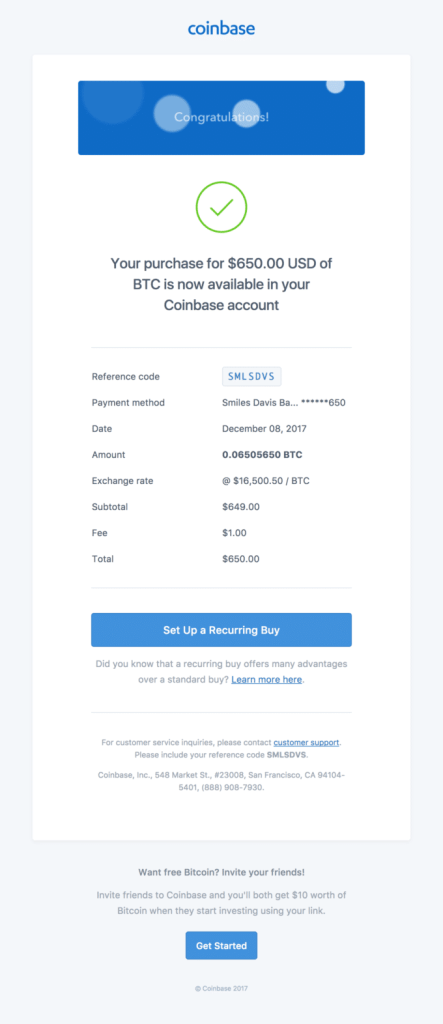This screenshot has height=1024, width=443.
Task: Click the Smiles Davis payment method value
Action: click(284, 402)
